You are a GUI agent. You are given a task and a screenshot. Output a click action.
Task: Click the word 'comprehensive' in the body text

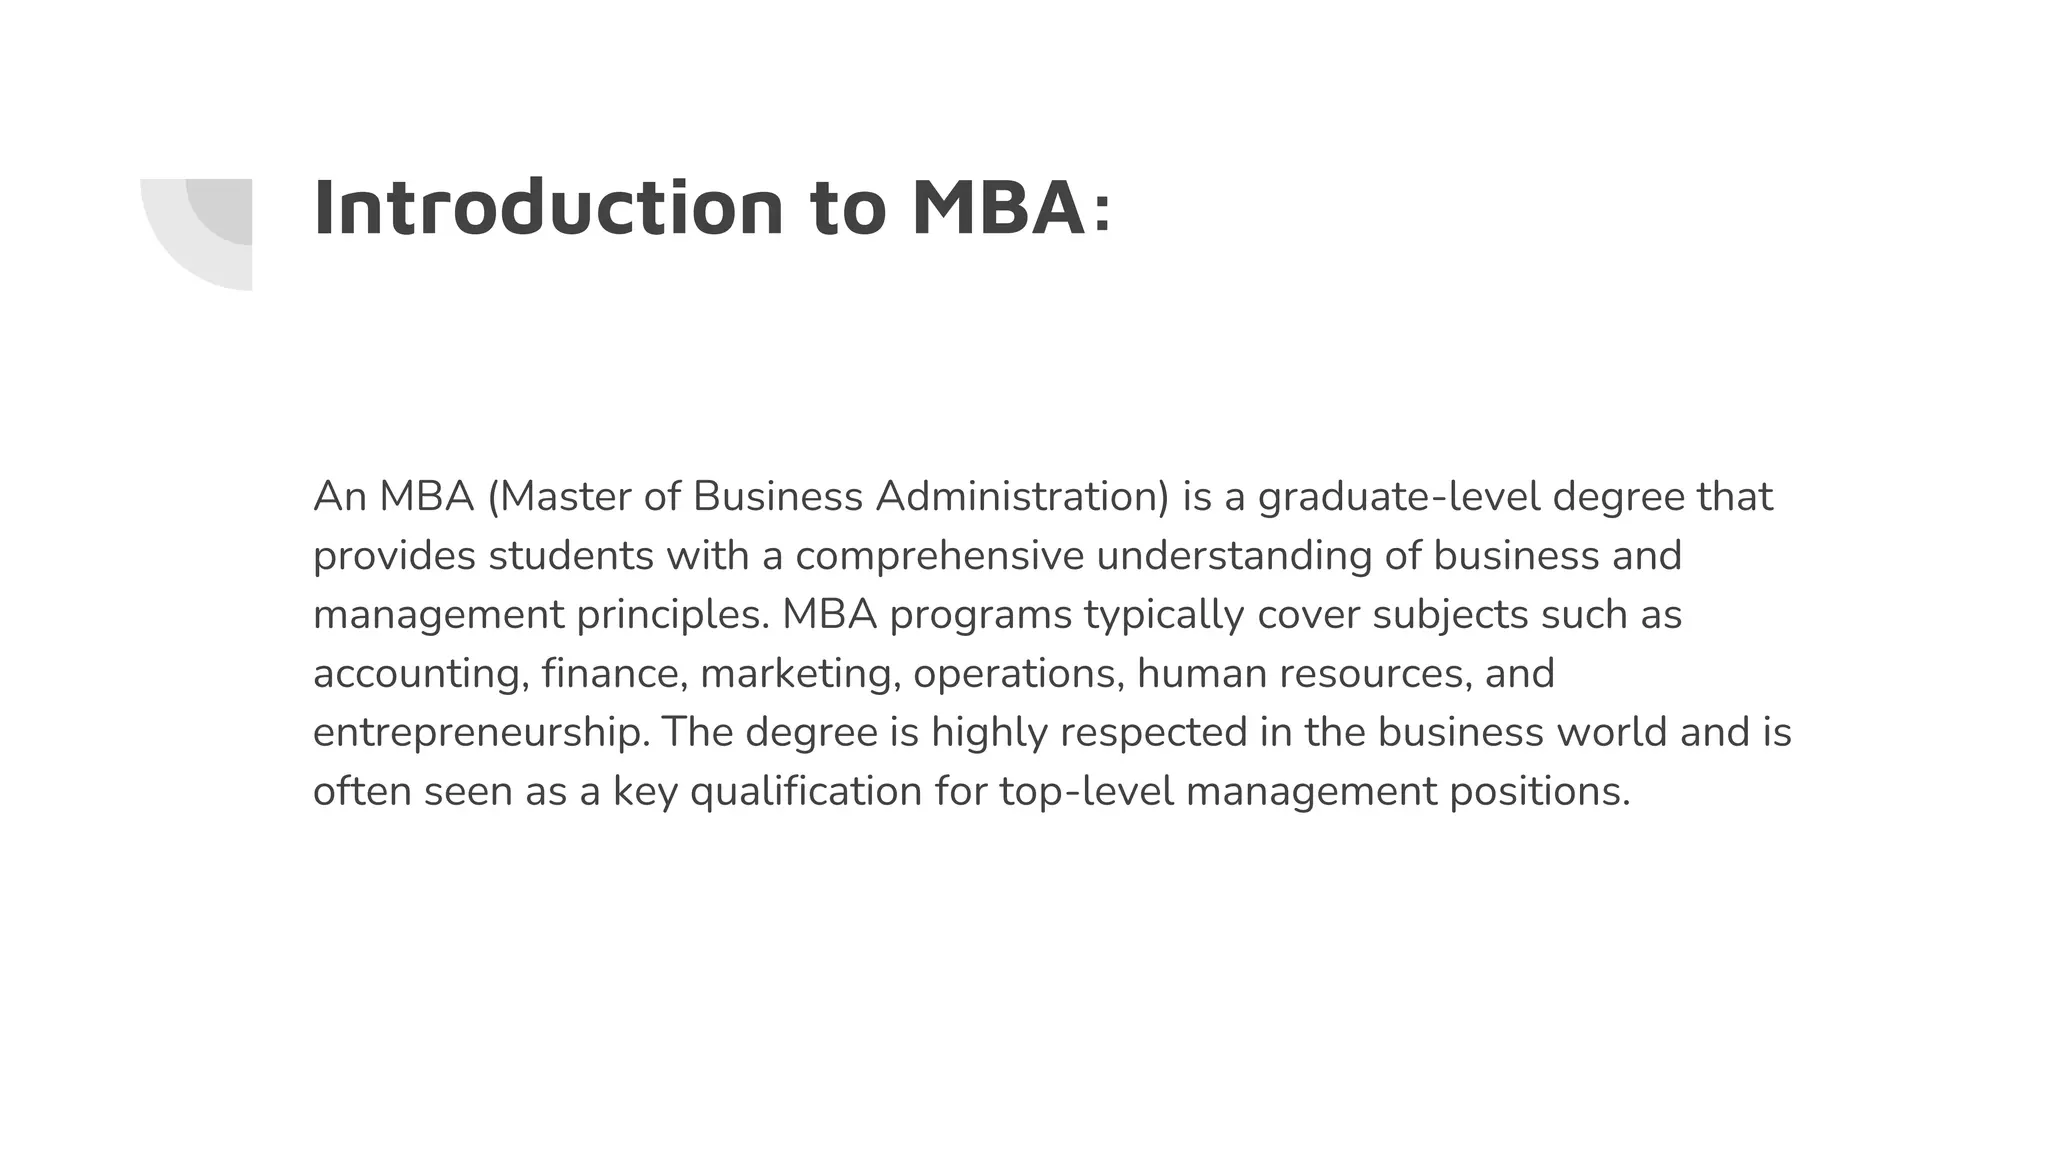pos(939,556)
